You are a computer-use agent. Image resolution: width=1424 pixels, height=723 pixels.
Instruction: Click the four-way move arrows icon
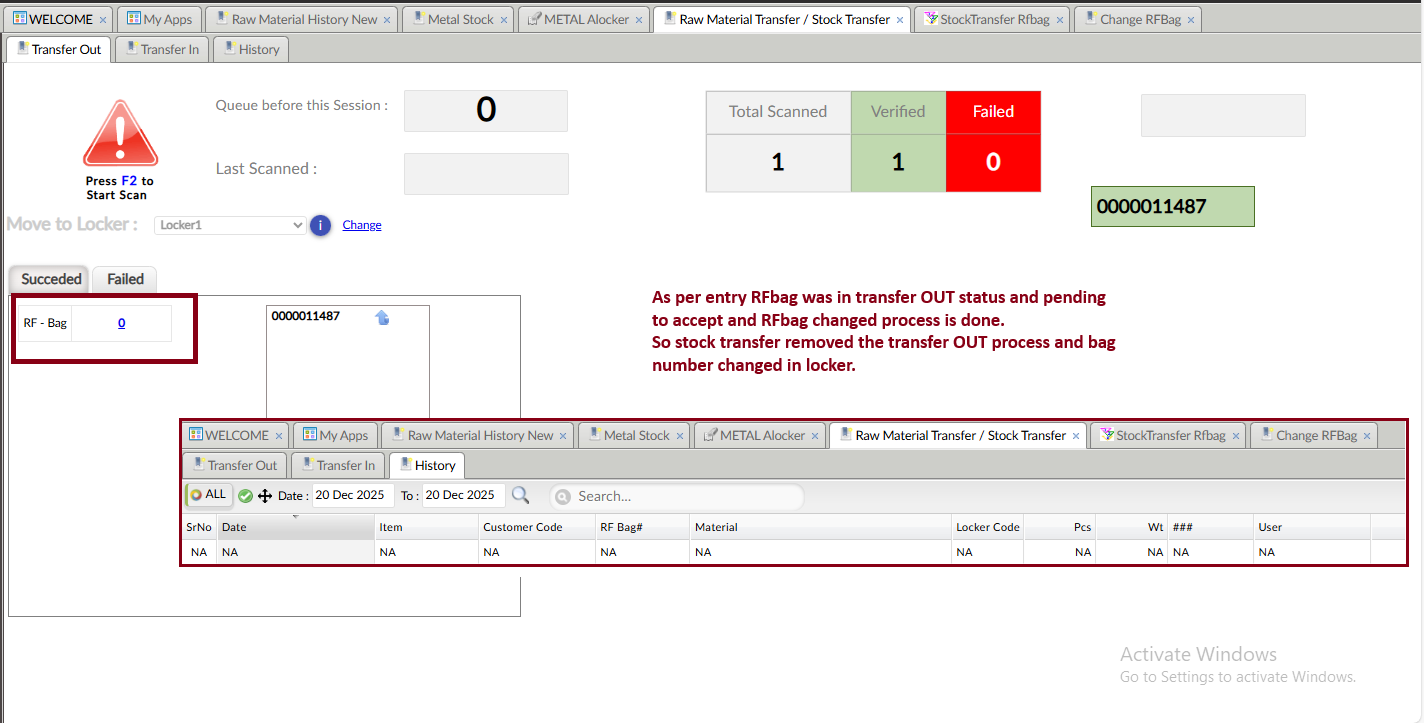tap(265, 496)
